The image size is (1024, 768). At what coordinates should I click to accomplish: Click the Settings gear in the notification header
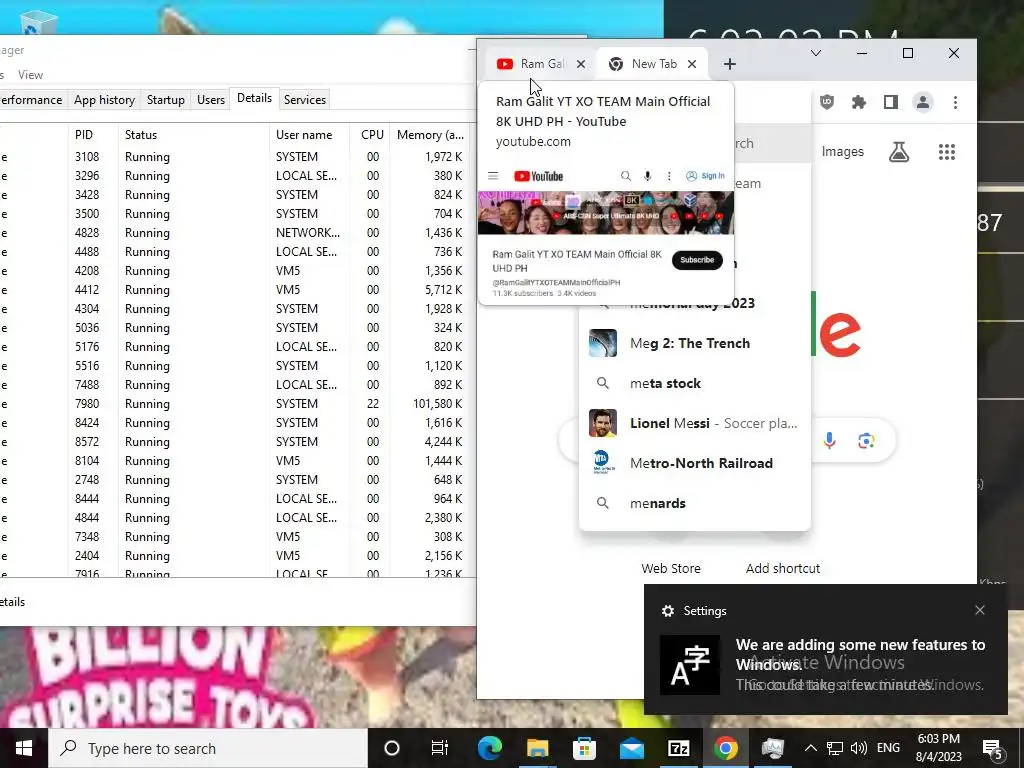pyautogui.click(x=667, y=611)
